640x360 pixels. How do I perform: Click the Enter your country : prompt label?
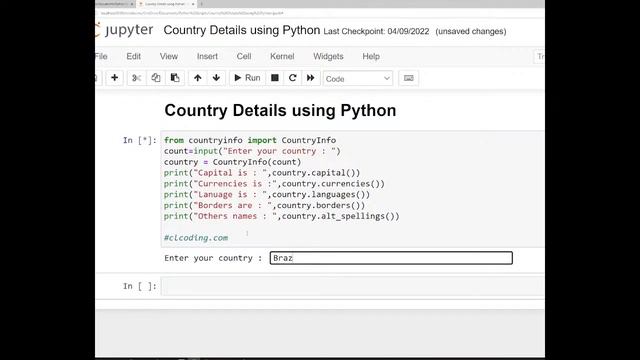tap(213, 258)
